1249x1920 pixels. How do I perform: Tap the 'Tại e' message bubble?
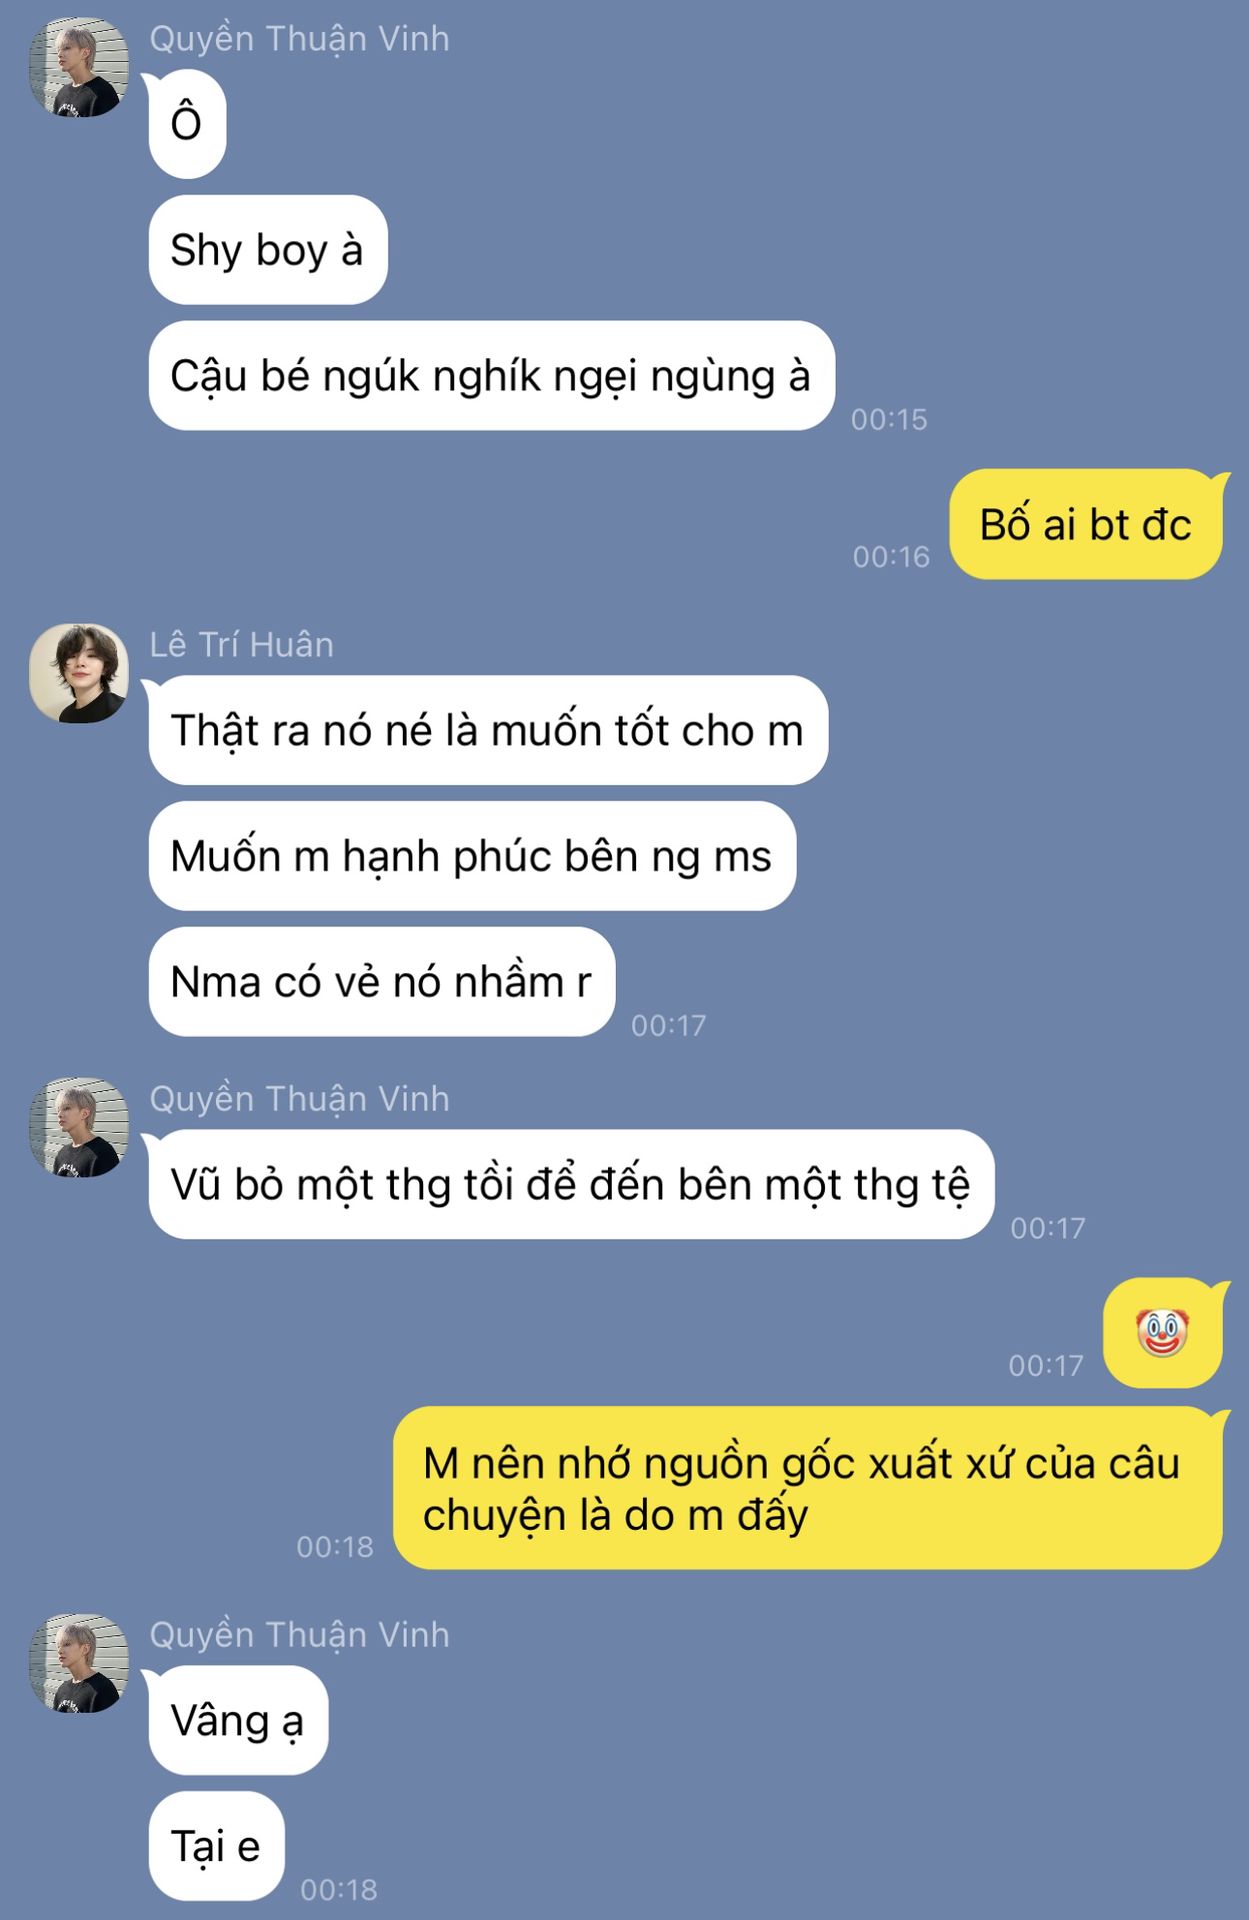pos(217,1846)
